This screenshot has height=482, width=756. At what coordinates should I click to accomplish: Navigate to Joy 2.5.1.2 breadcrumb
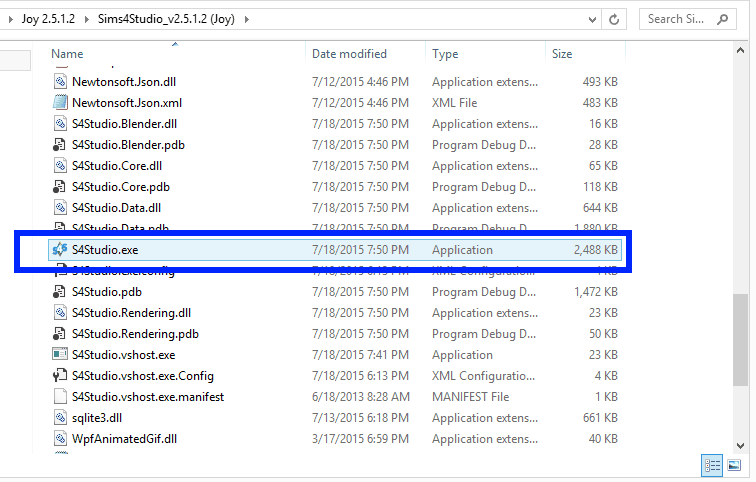(x=48, y=19)
